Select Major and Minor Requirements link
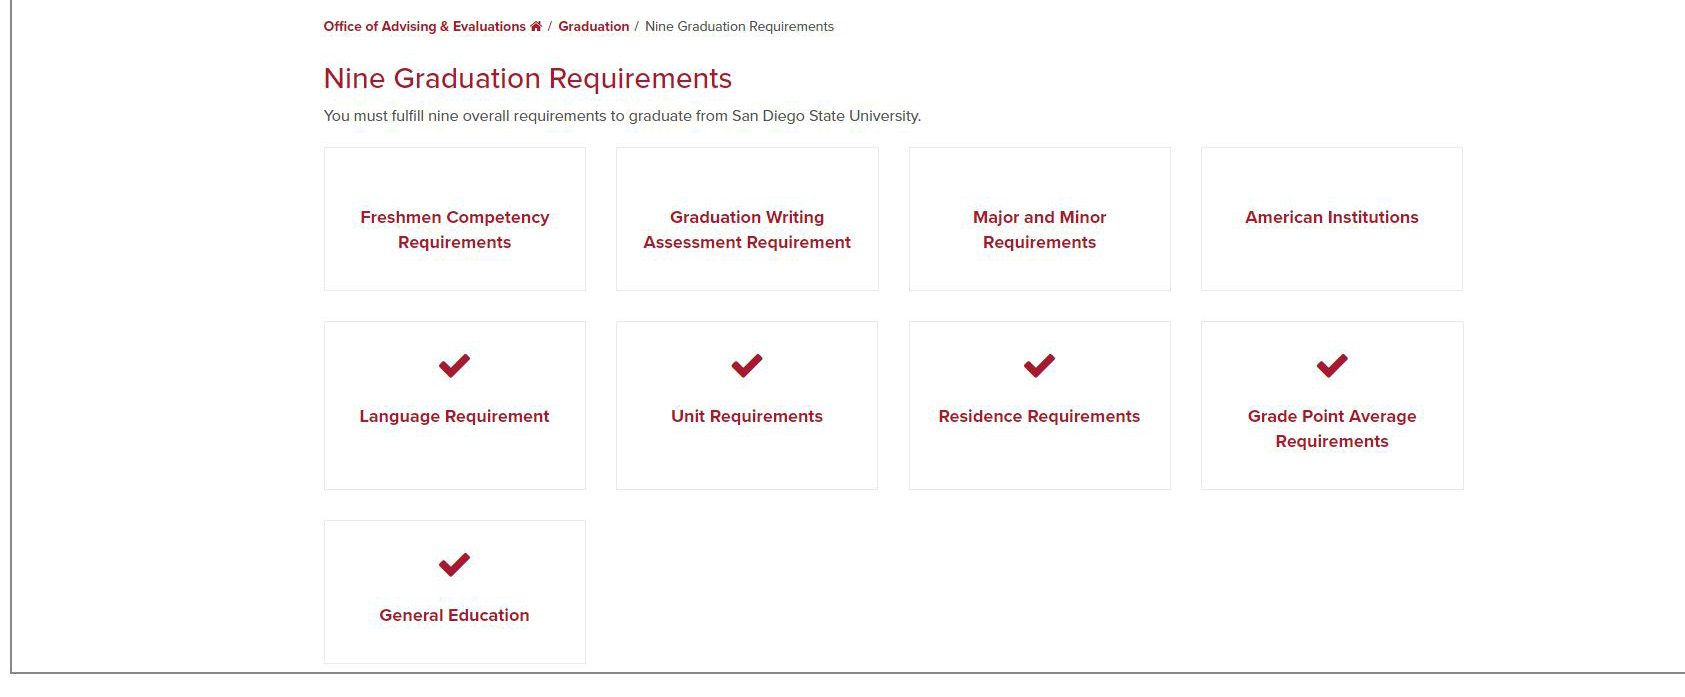 [1039, 230]
